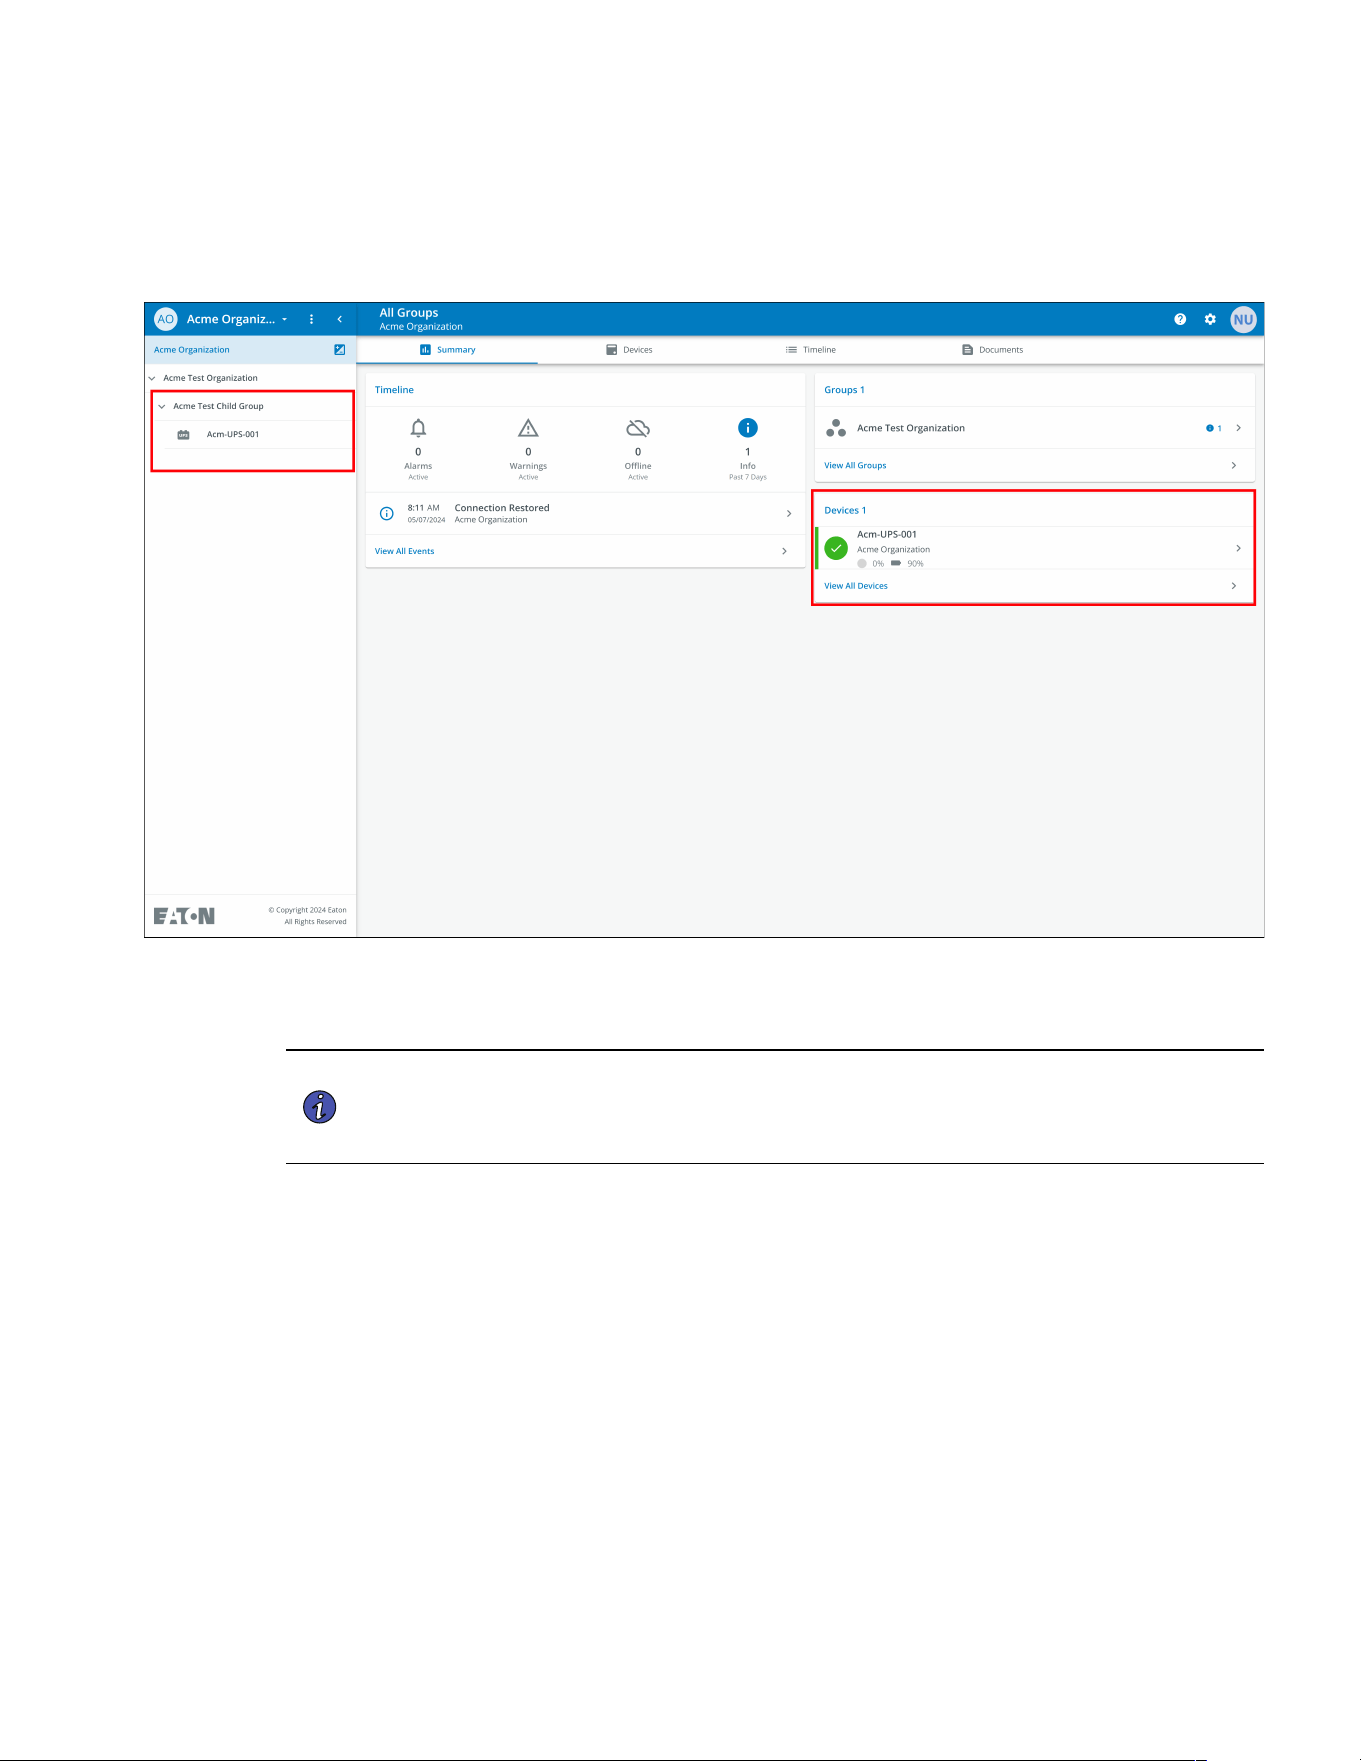Screen dimensions: 1361x1761
Task: Click the battery icon showing 90%
Action: (x=896, y=563)
